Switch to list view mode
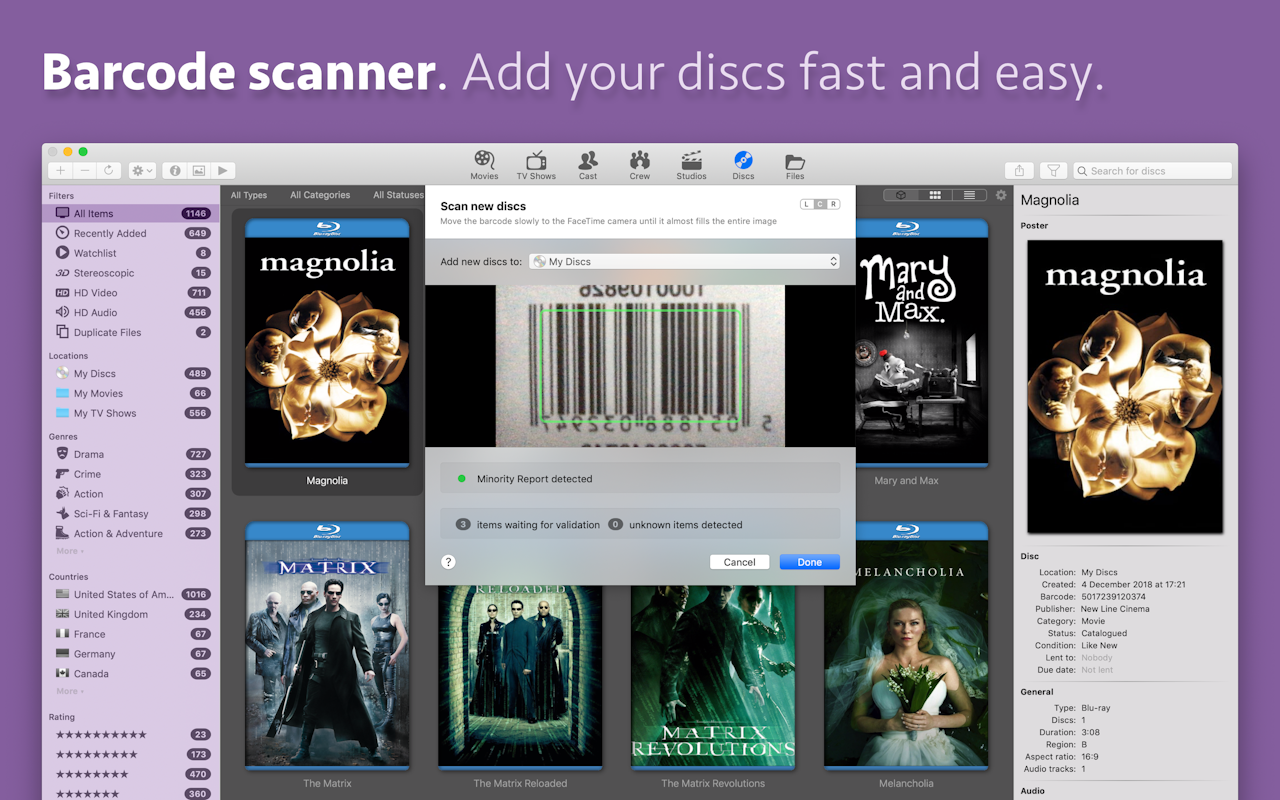The height and width of the screenshot is (800, 1280). (x=969, y=195)
